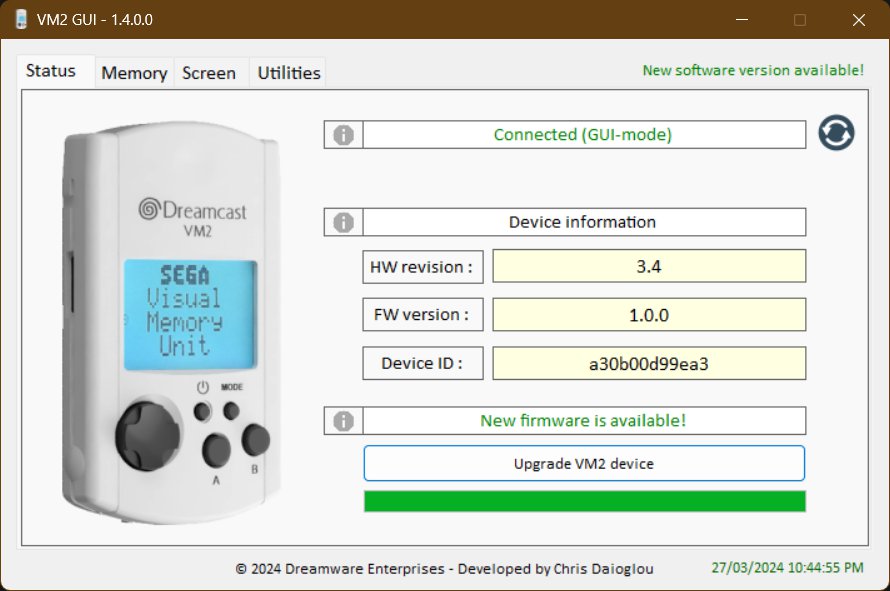Click the info icon beside Connected (GUI-mode)
Screen dimensions: 890x591
click(x=343, y=135)
